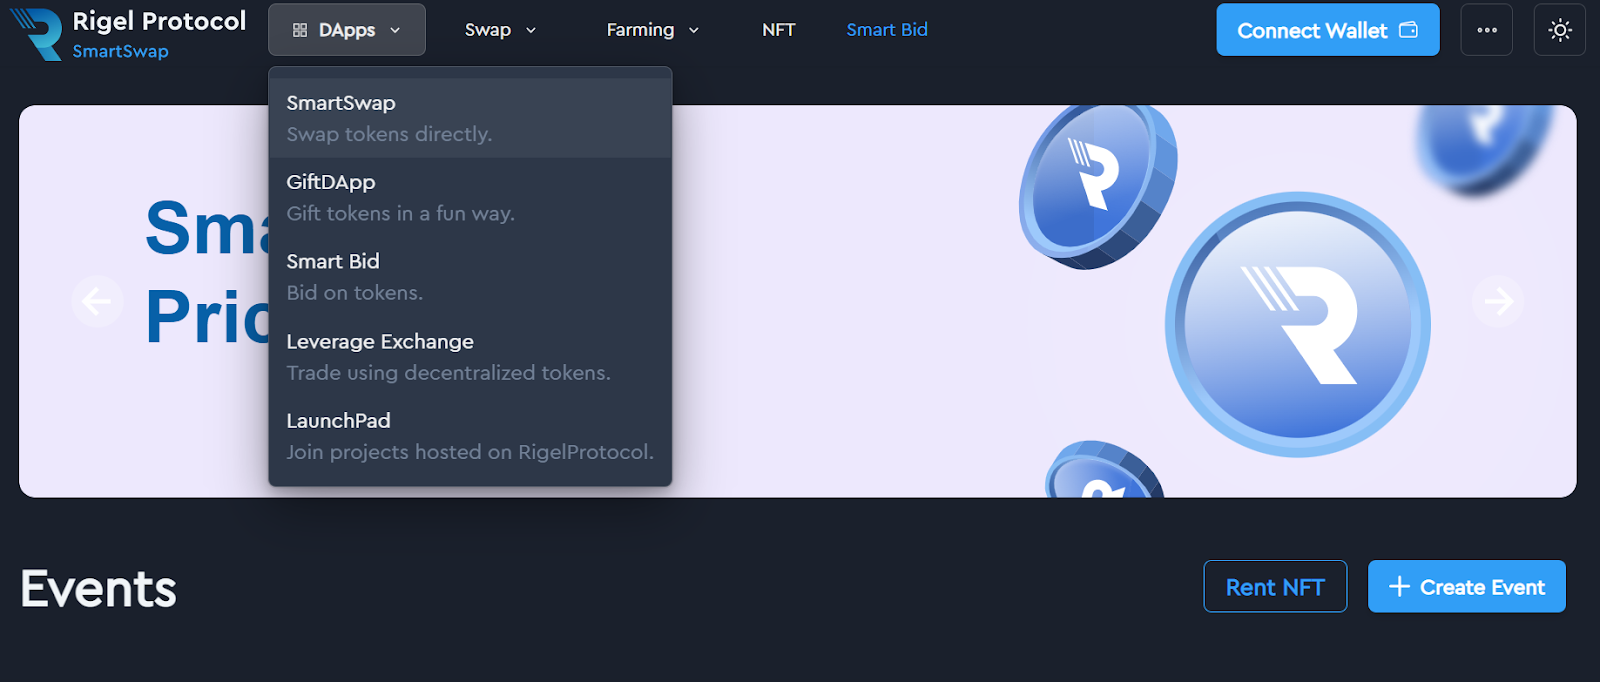This screenshot has height=682, width=1600.
Task: Go to previous banner slide arrow
Action: click(97, 301)
